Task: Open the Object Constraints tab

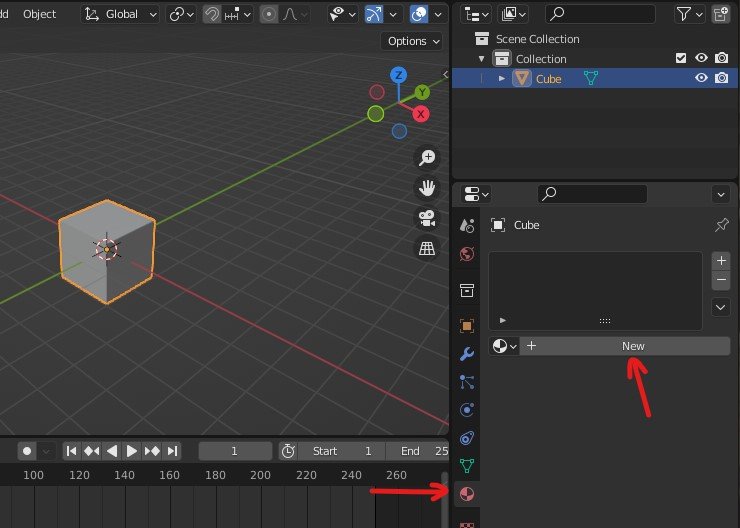Action: (467, 438)
